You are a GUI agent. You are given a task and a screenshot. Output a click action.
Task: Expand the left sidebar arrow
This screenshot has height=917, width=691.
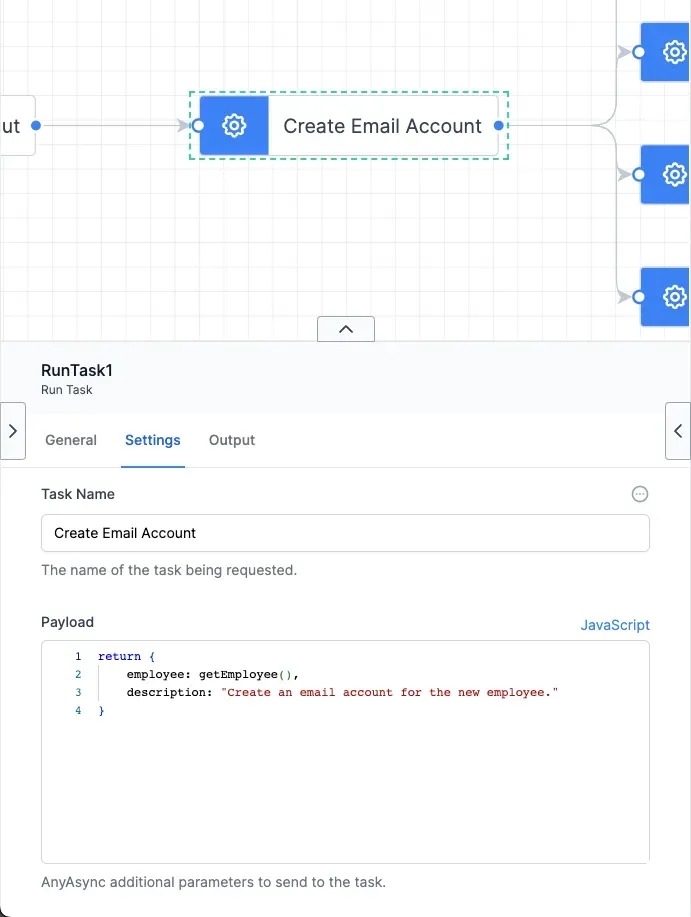[x=12, y=431]
